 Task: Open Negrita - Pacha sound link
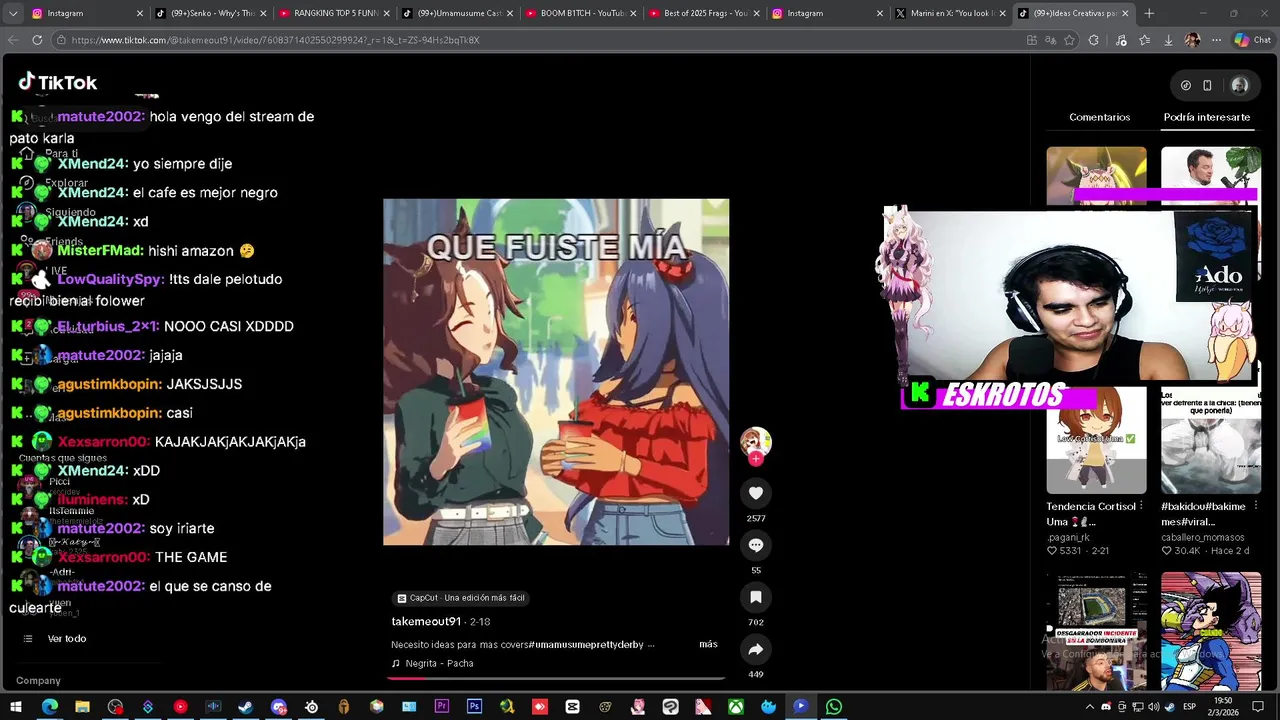click(x=439, y=663)
